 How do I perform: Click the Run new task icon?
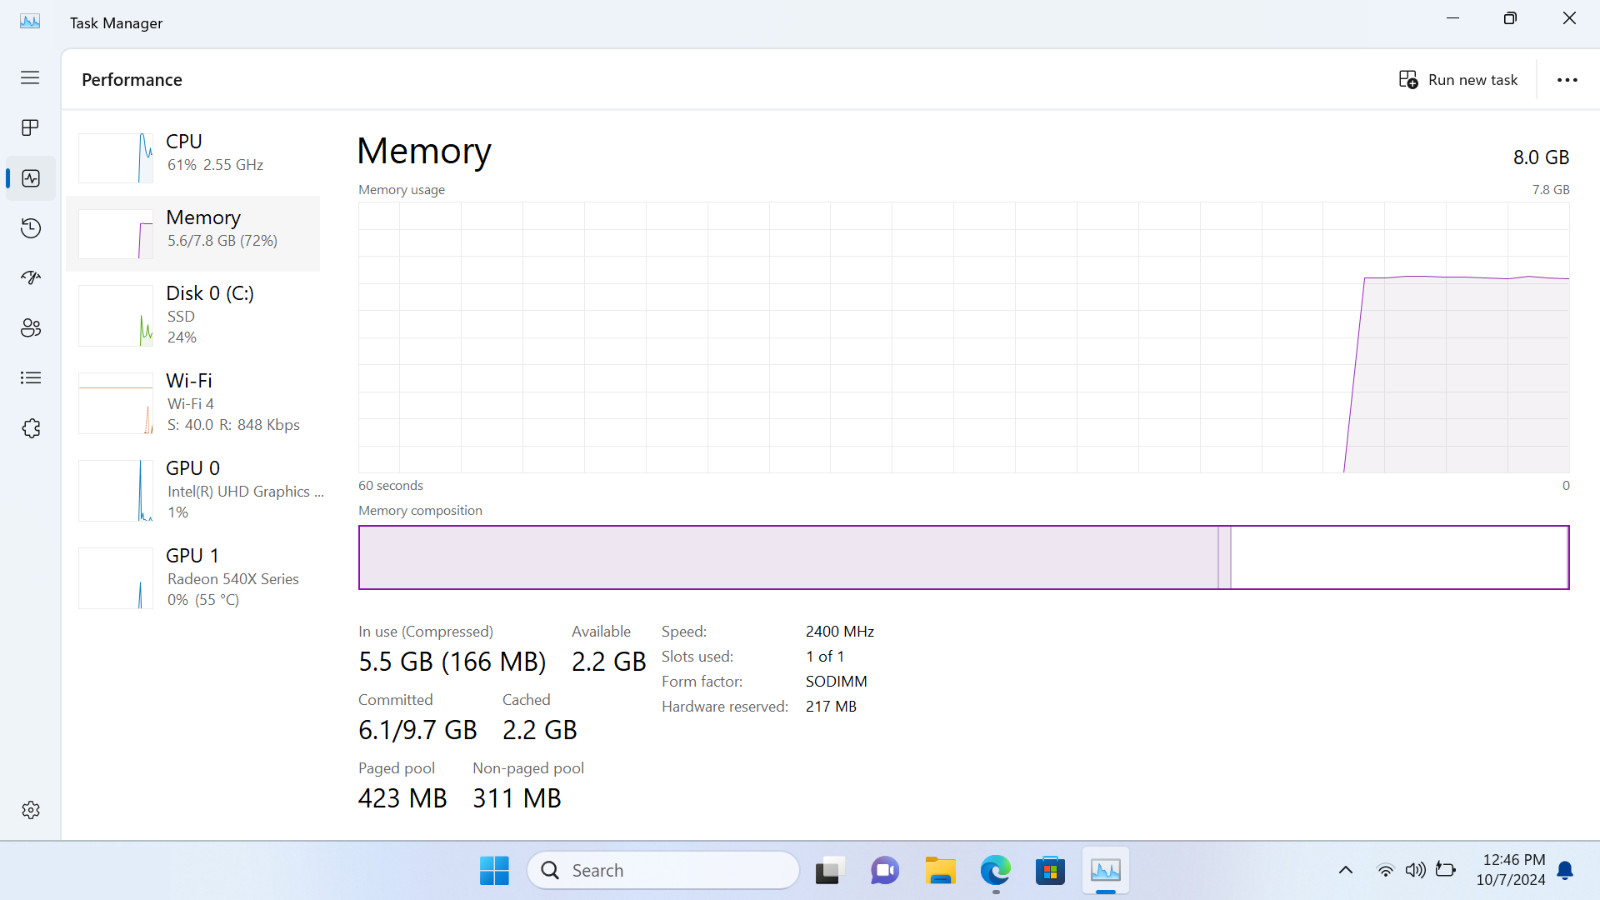click(x=1408, y=80)
